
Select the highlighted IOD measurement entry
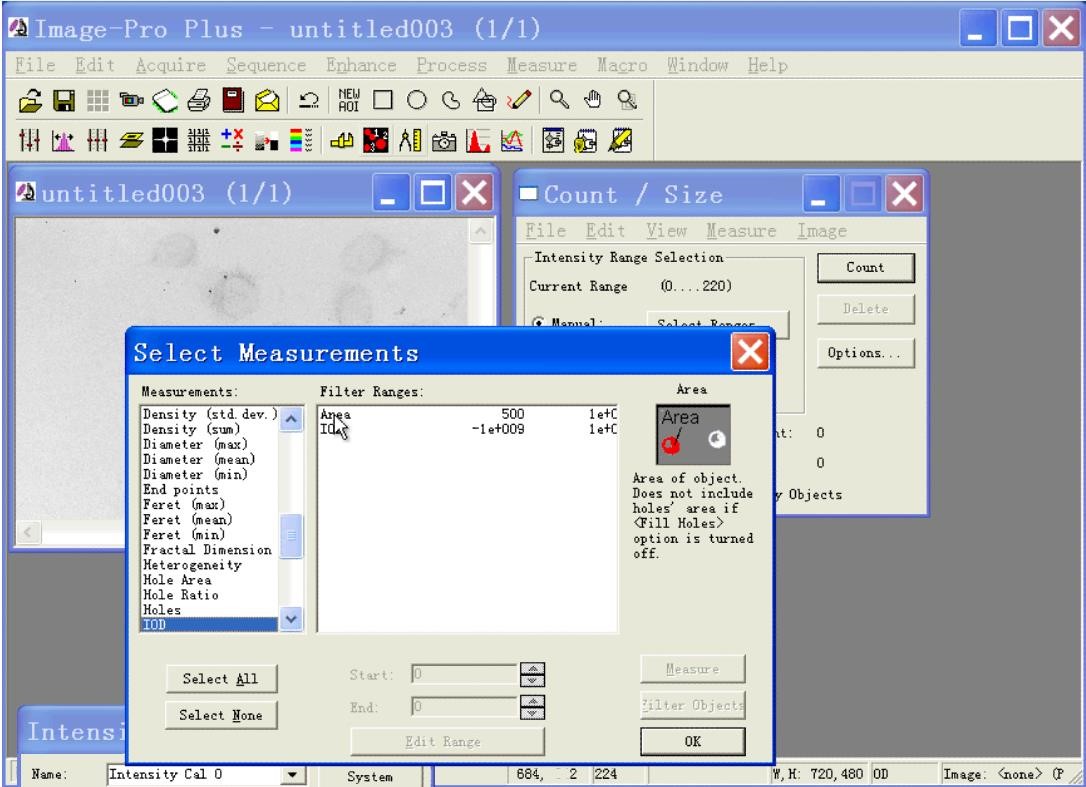click(210, 625)
